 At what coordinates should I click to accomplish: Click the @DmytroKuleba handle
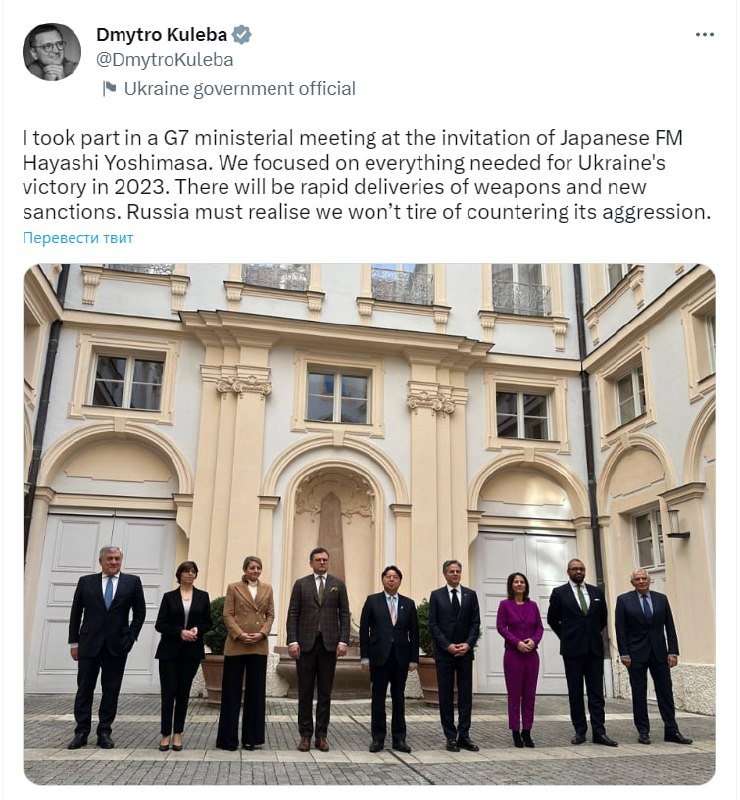point(164,60)
